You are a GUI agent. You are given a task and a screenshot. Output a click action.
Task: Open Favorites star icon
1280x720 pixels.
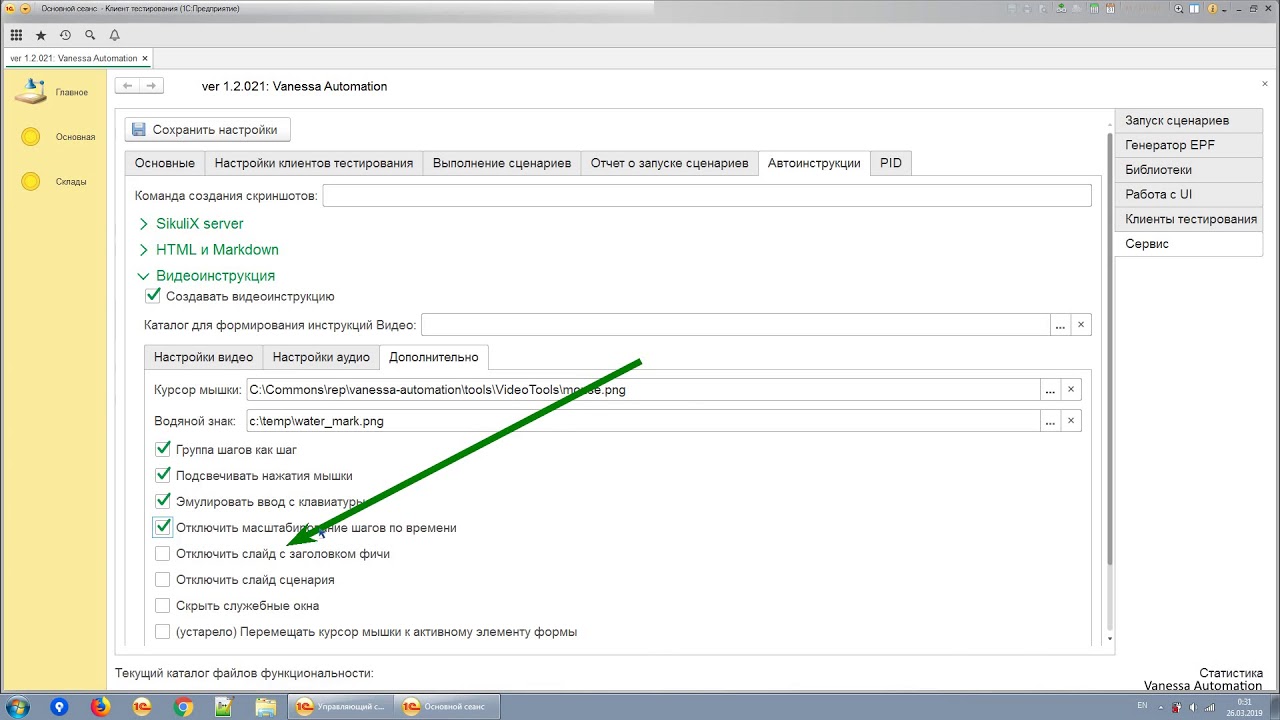point(41,35)
